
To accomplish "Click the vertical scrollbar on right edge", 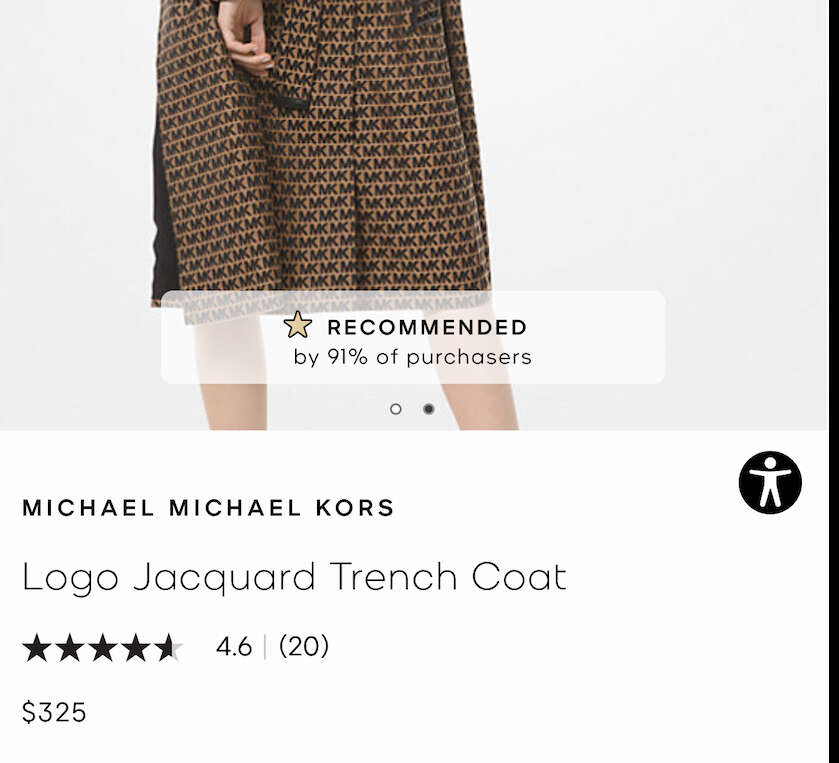I will pos(834,382).
